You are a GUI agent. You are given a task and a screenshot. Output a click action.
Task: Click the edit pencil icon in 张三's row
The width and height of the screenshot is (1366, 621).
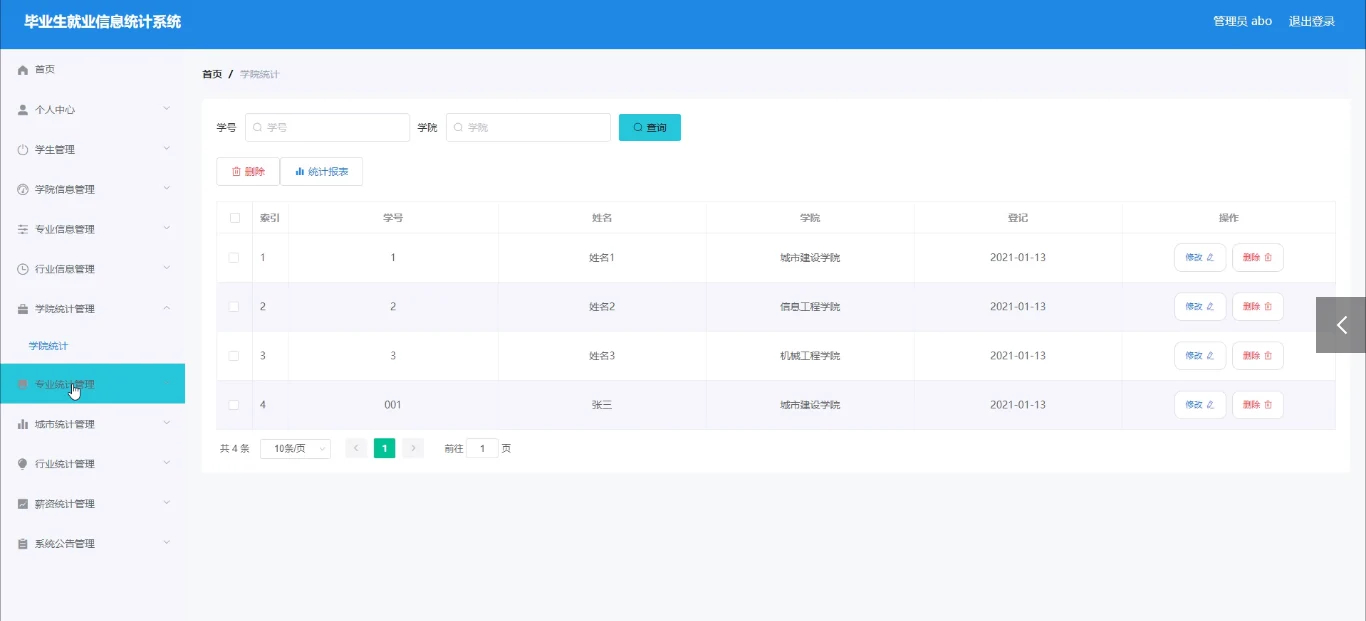(x=1210, y=405)
